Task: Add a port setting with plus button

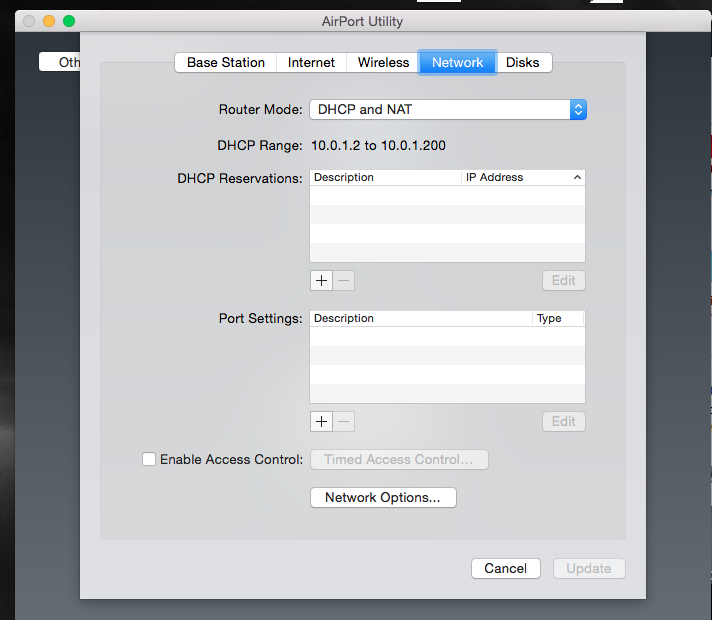Action: pos(321,422)
